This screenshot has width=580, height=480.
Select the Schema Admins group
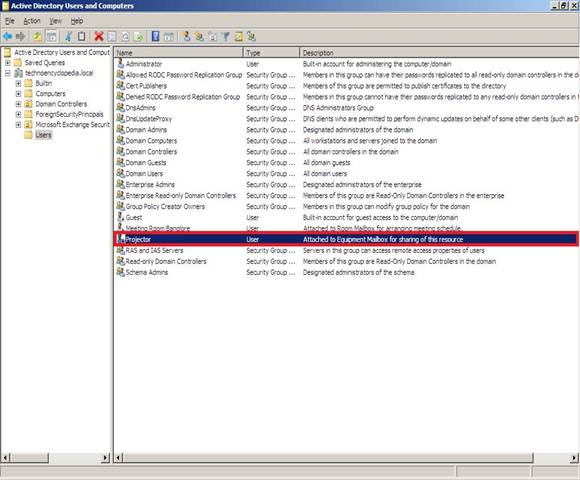(x=346, y=273)
